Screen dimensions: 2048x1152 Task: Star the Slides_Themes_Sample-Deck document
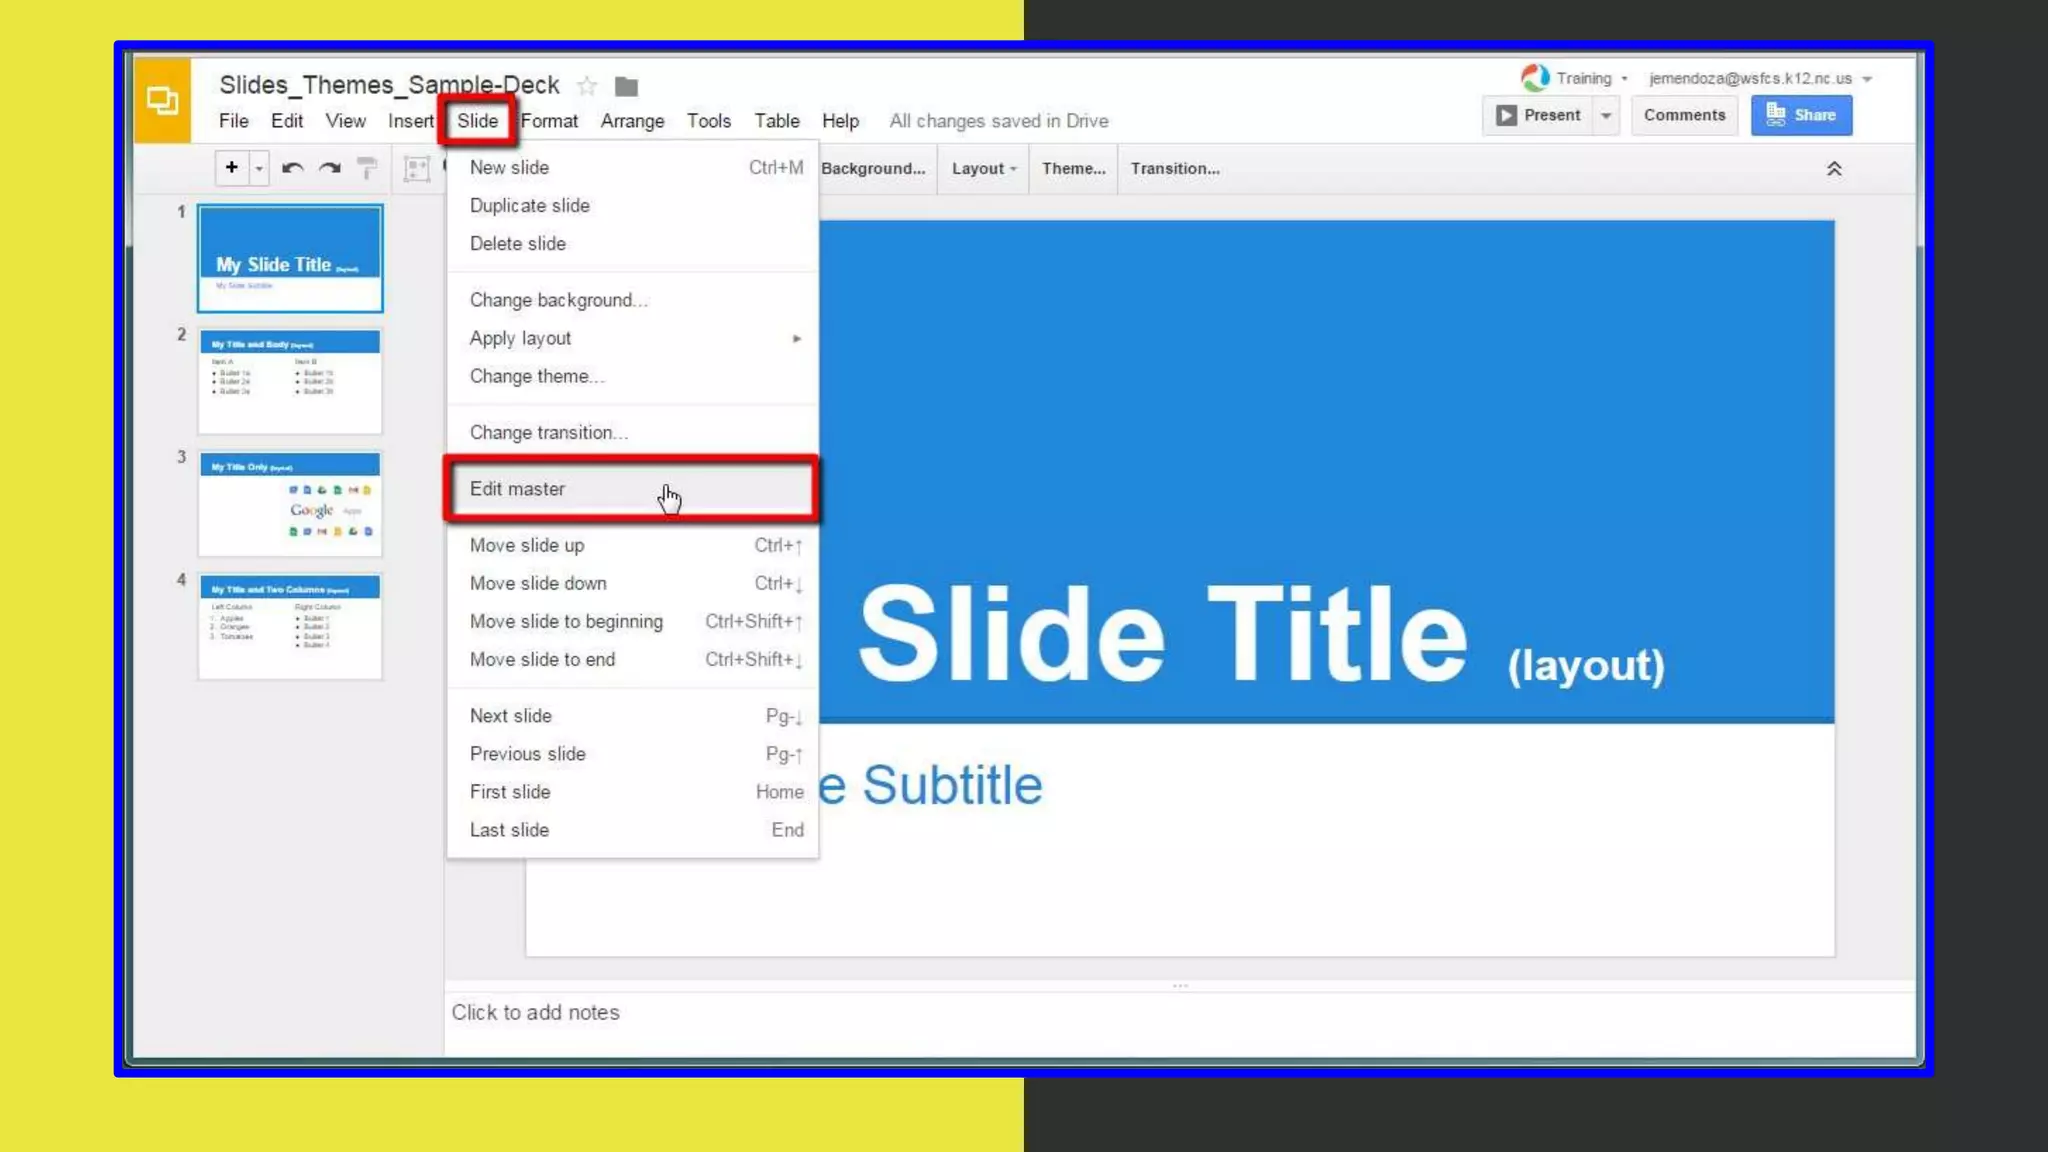[587, 86]
